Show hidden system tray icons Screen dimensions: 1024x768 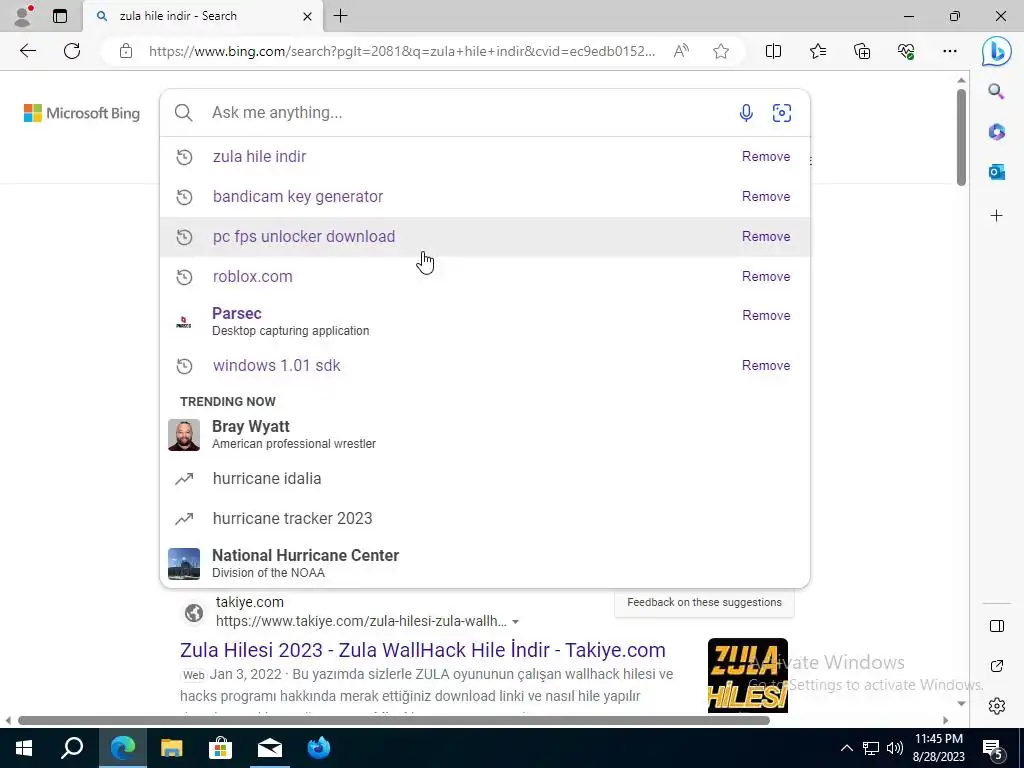846,748
